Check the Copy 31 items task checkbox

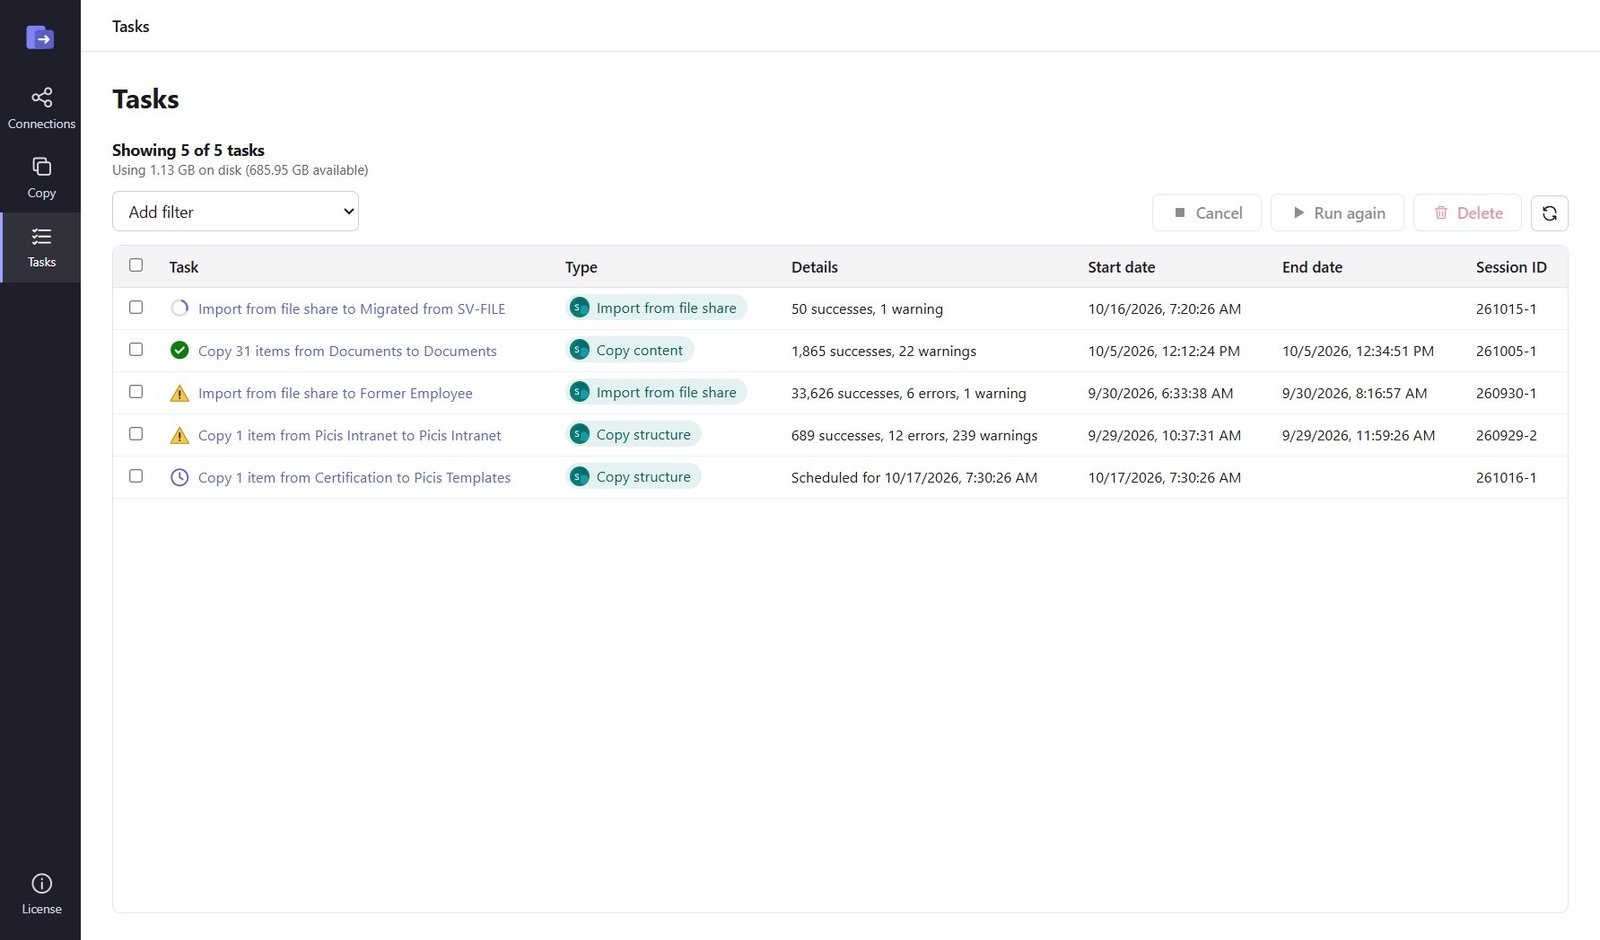(136, 349)
